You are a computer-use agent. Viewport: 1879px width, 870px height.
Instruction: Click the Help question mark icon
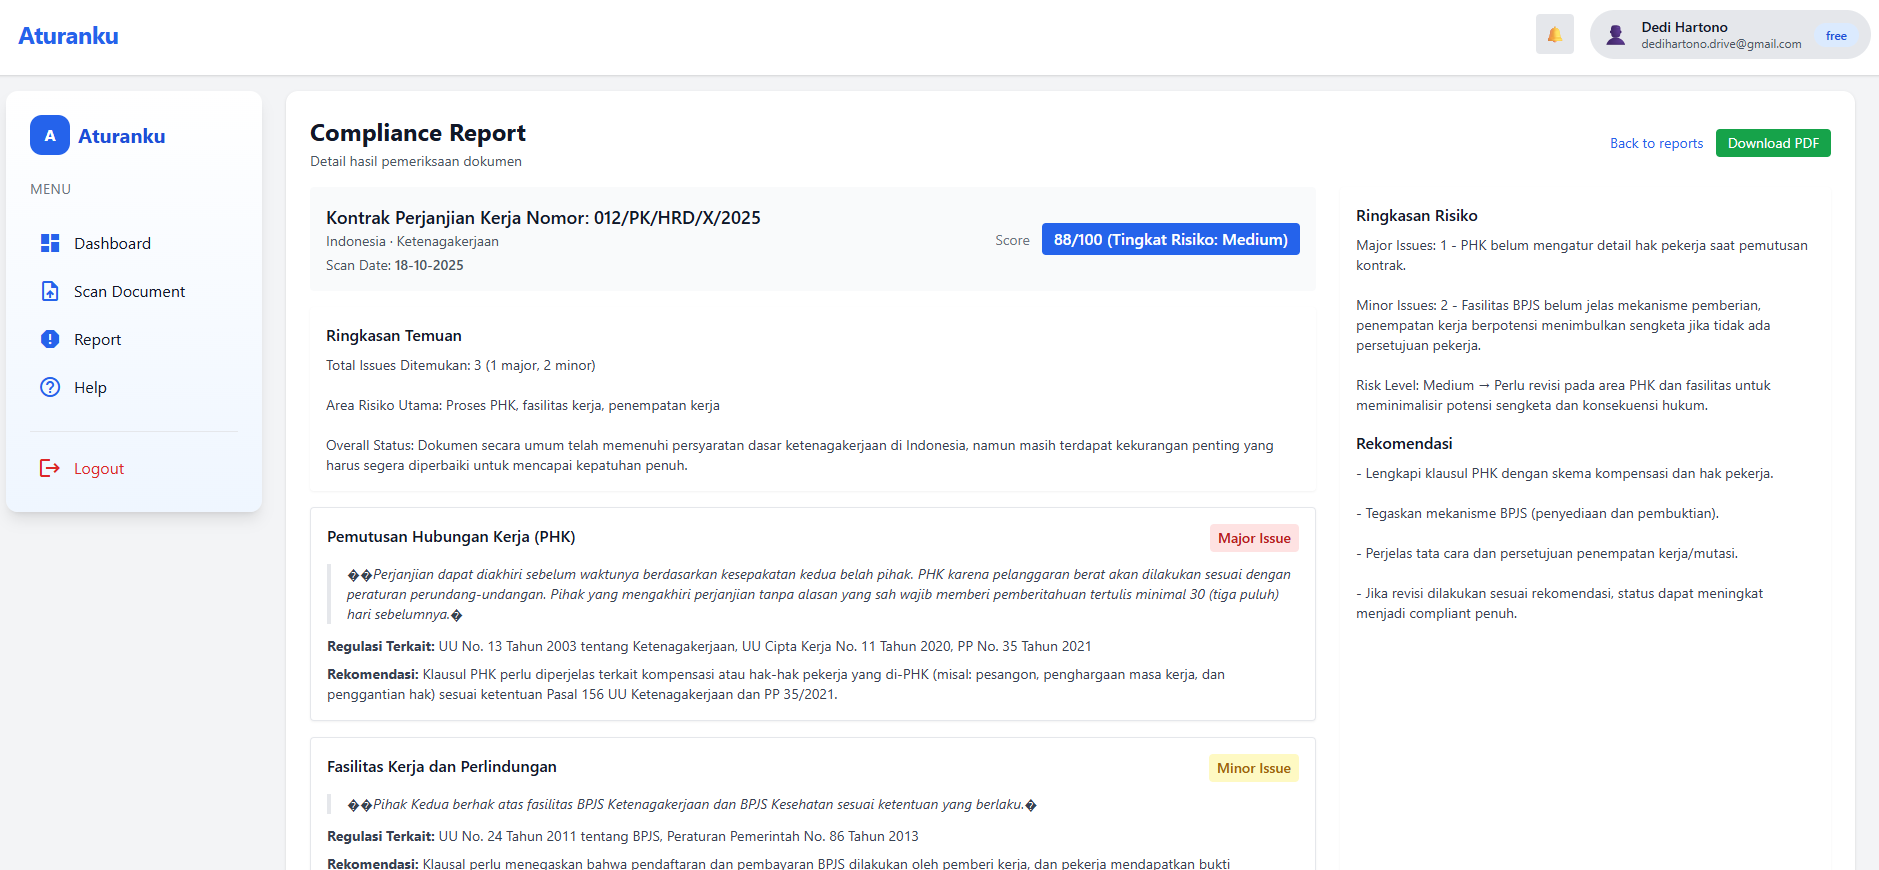coord(50,387)
